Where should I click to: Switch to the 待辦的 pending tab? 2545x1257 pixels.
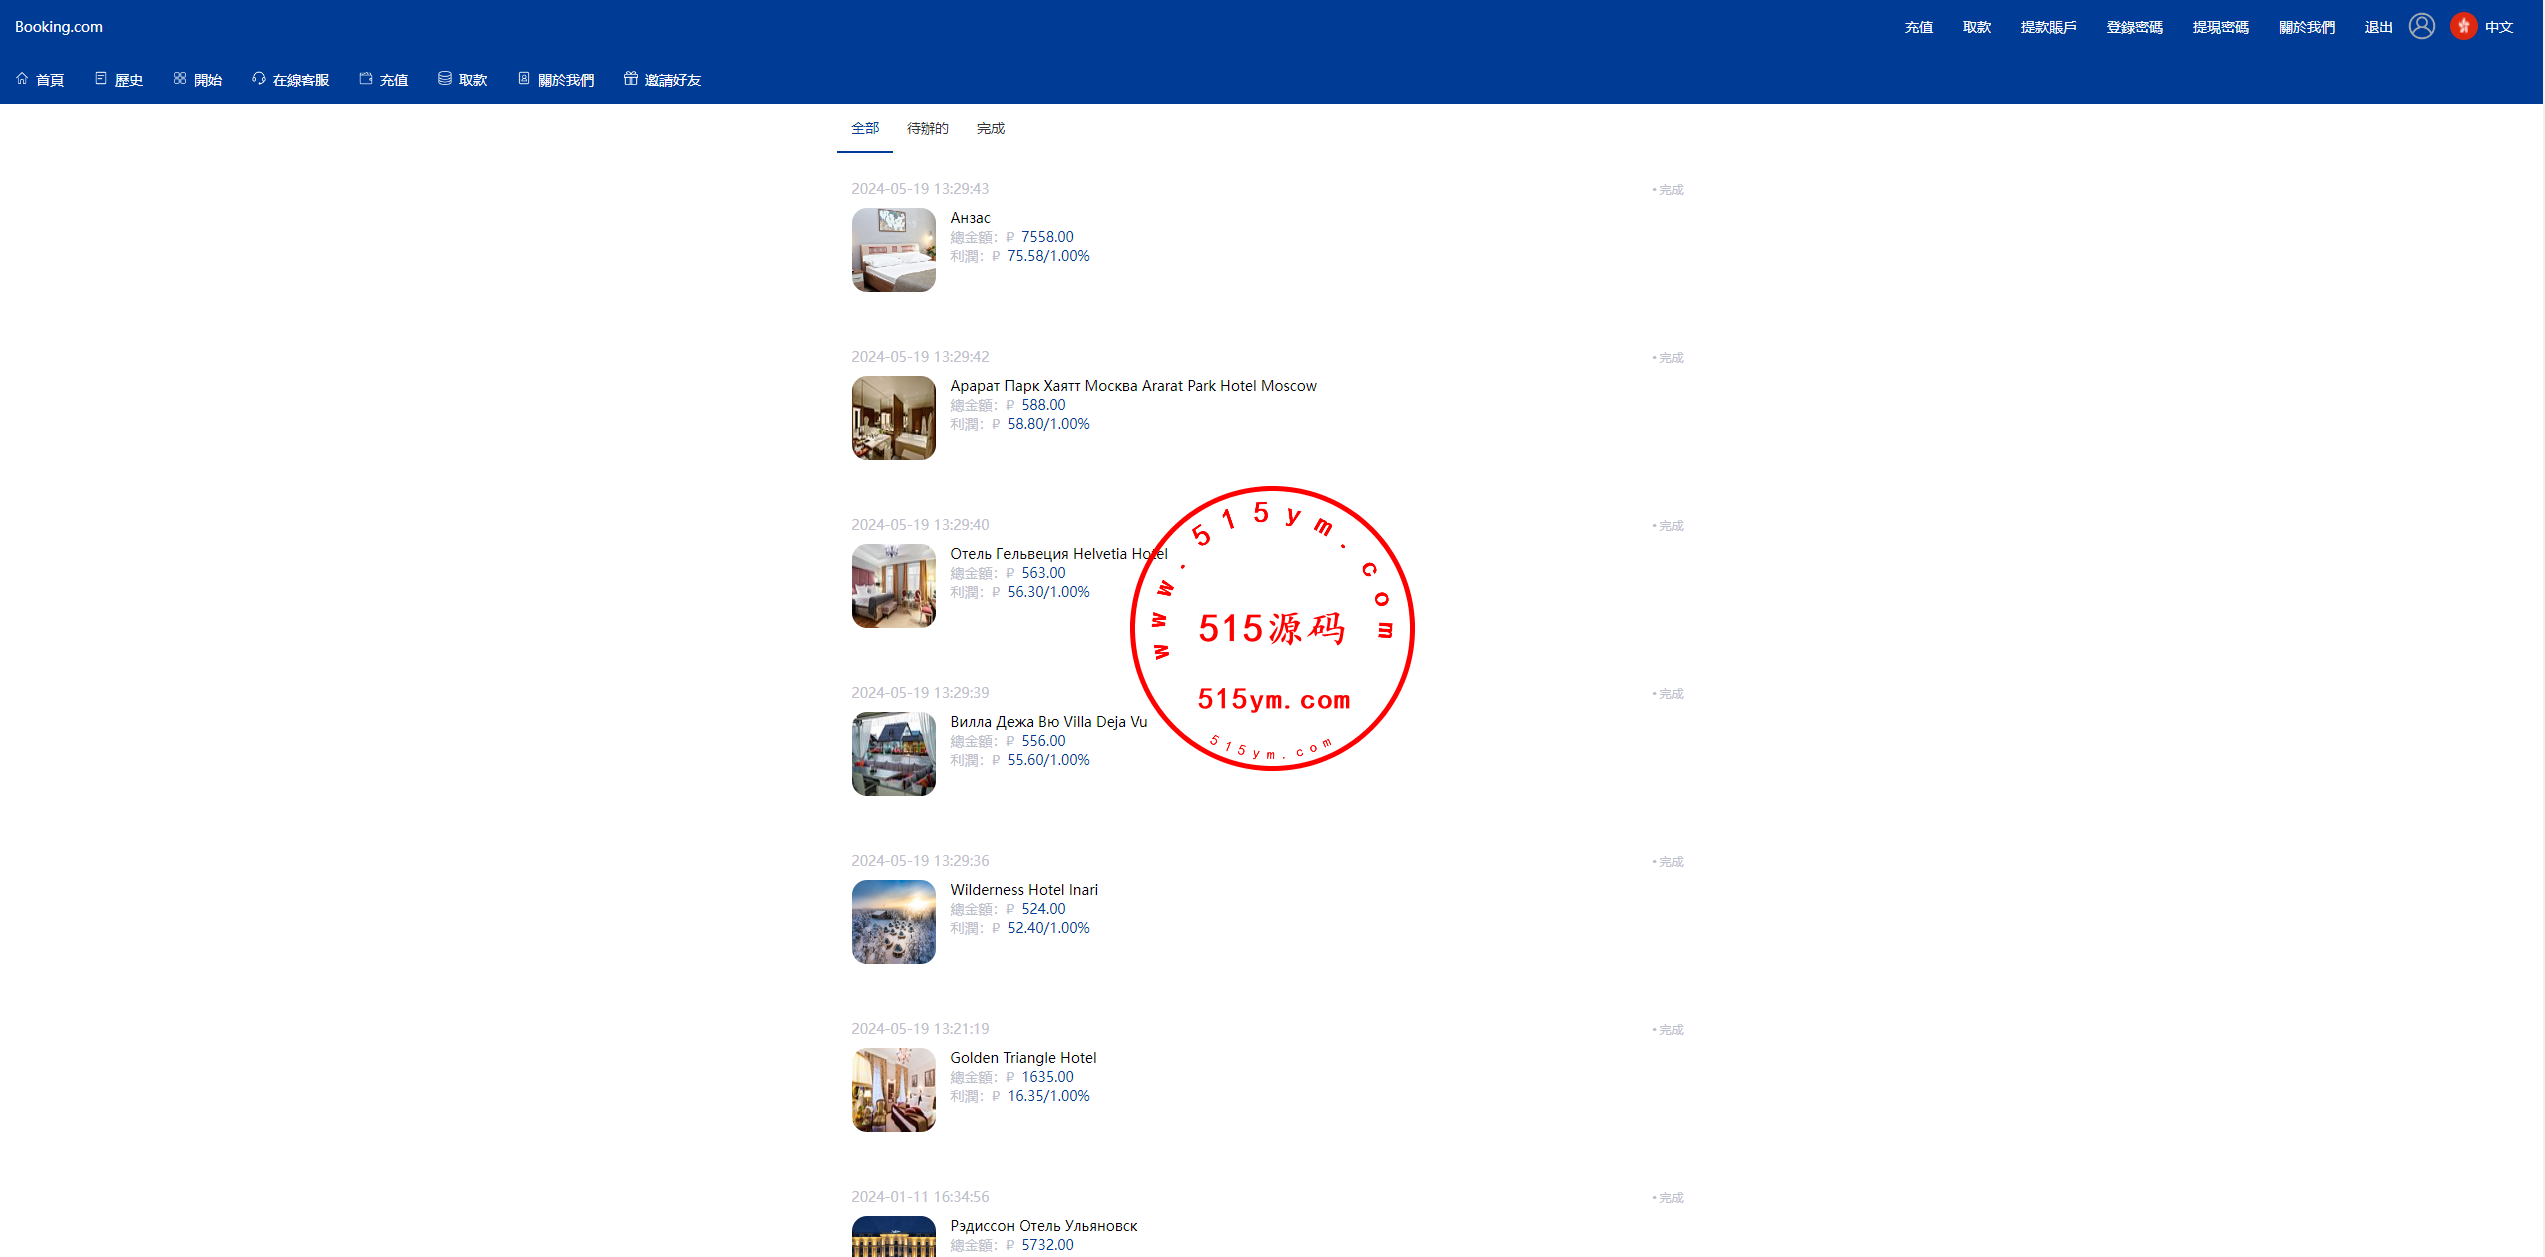[927, 128]
